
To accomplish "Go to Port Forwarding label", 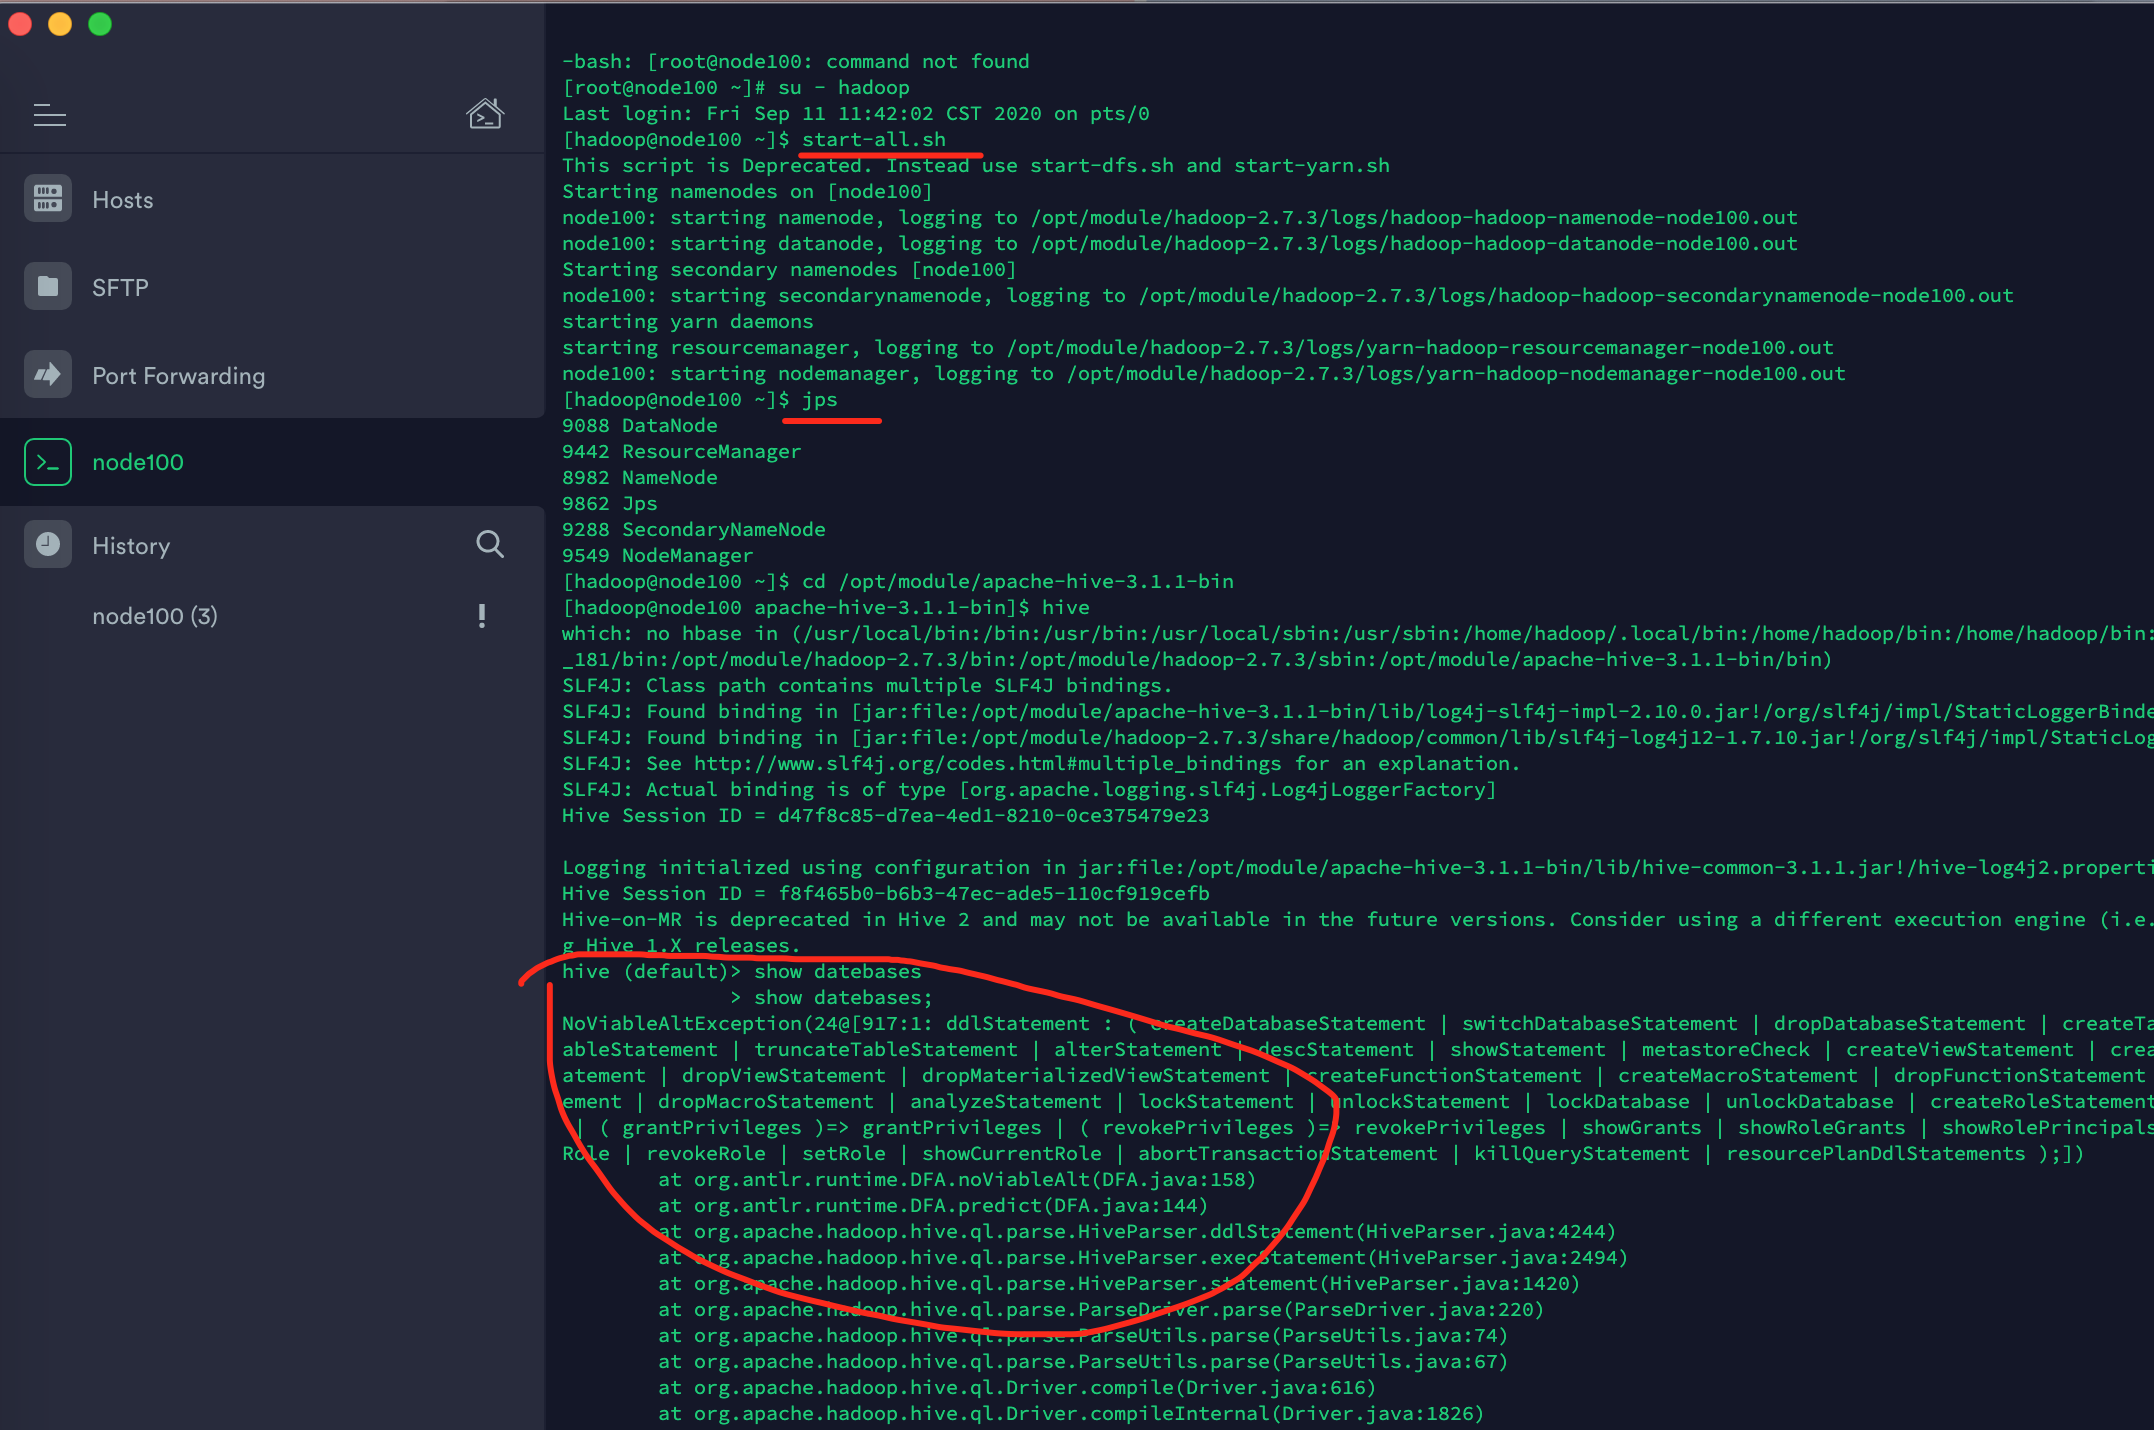I will tap(178, 376).
